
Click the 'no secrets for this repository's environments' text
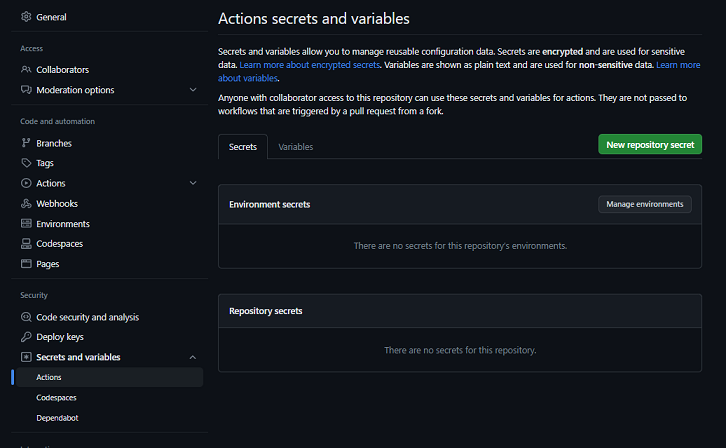pyautogui.click(x=460, y=246)
